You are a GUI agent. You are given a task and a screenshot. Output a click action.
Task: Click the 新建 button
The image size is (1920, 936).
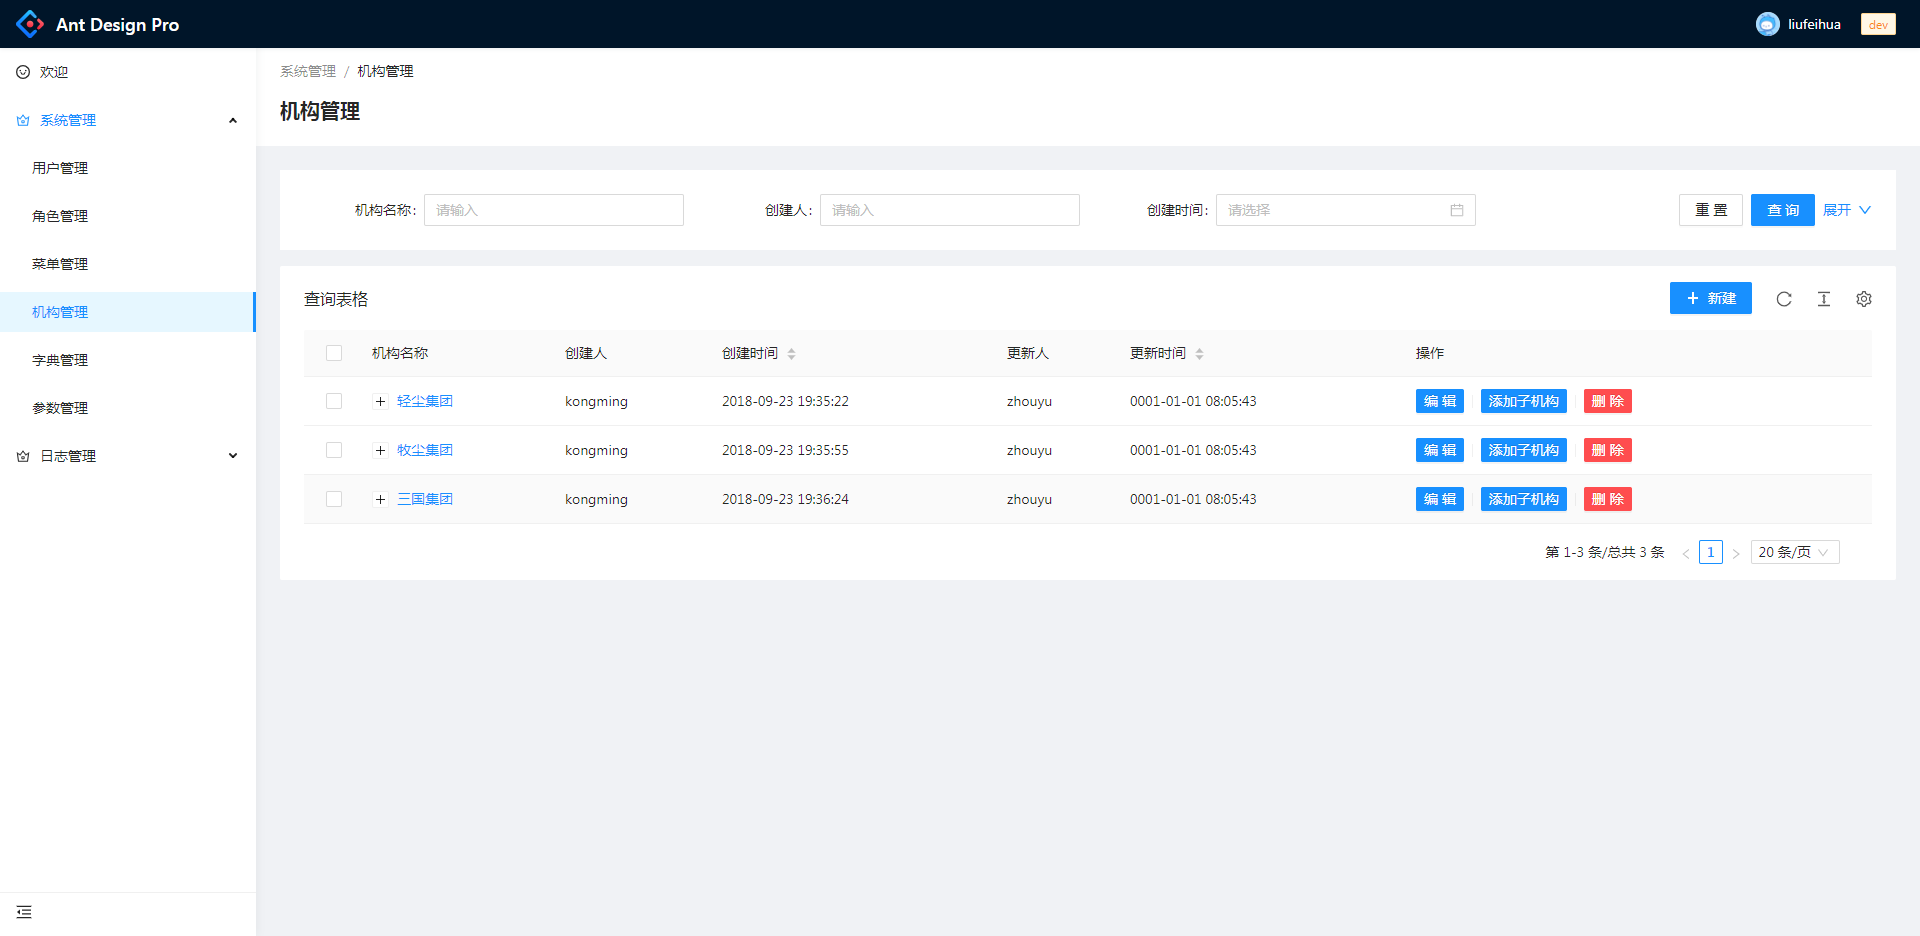pyautogui.click(x=1710, y=298)
